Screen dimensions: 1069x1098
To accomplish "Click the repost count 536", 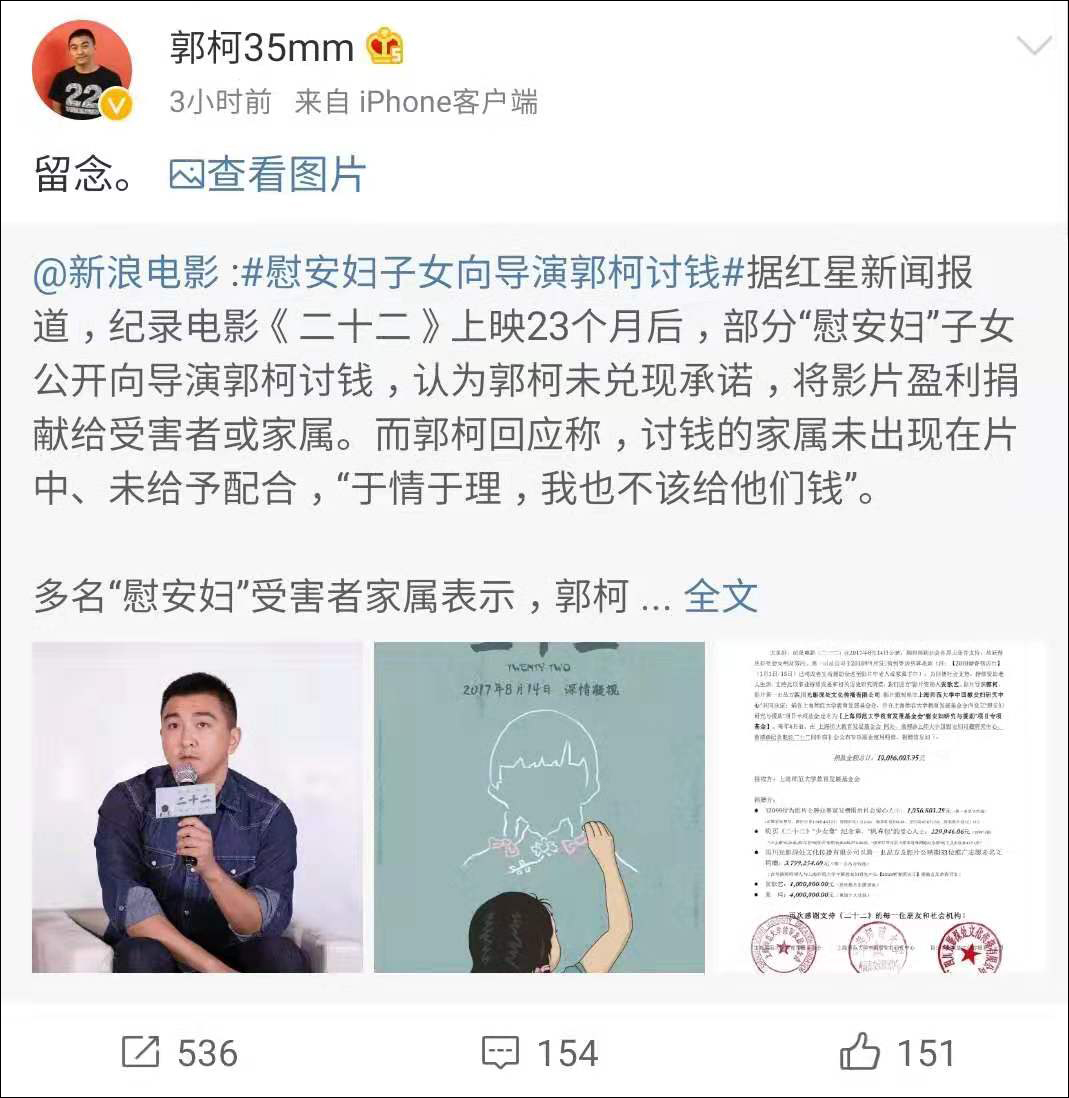I will click(207, 1053).
